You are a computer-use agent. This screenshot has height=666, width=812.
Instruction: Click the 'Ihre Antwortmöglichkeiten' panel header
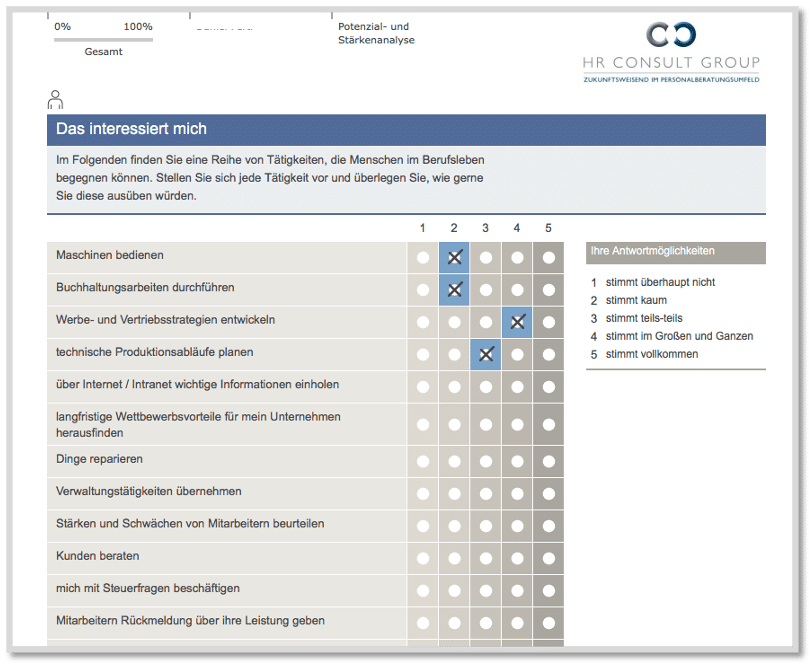(x=675, y=252)
